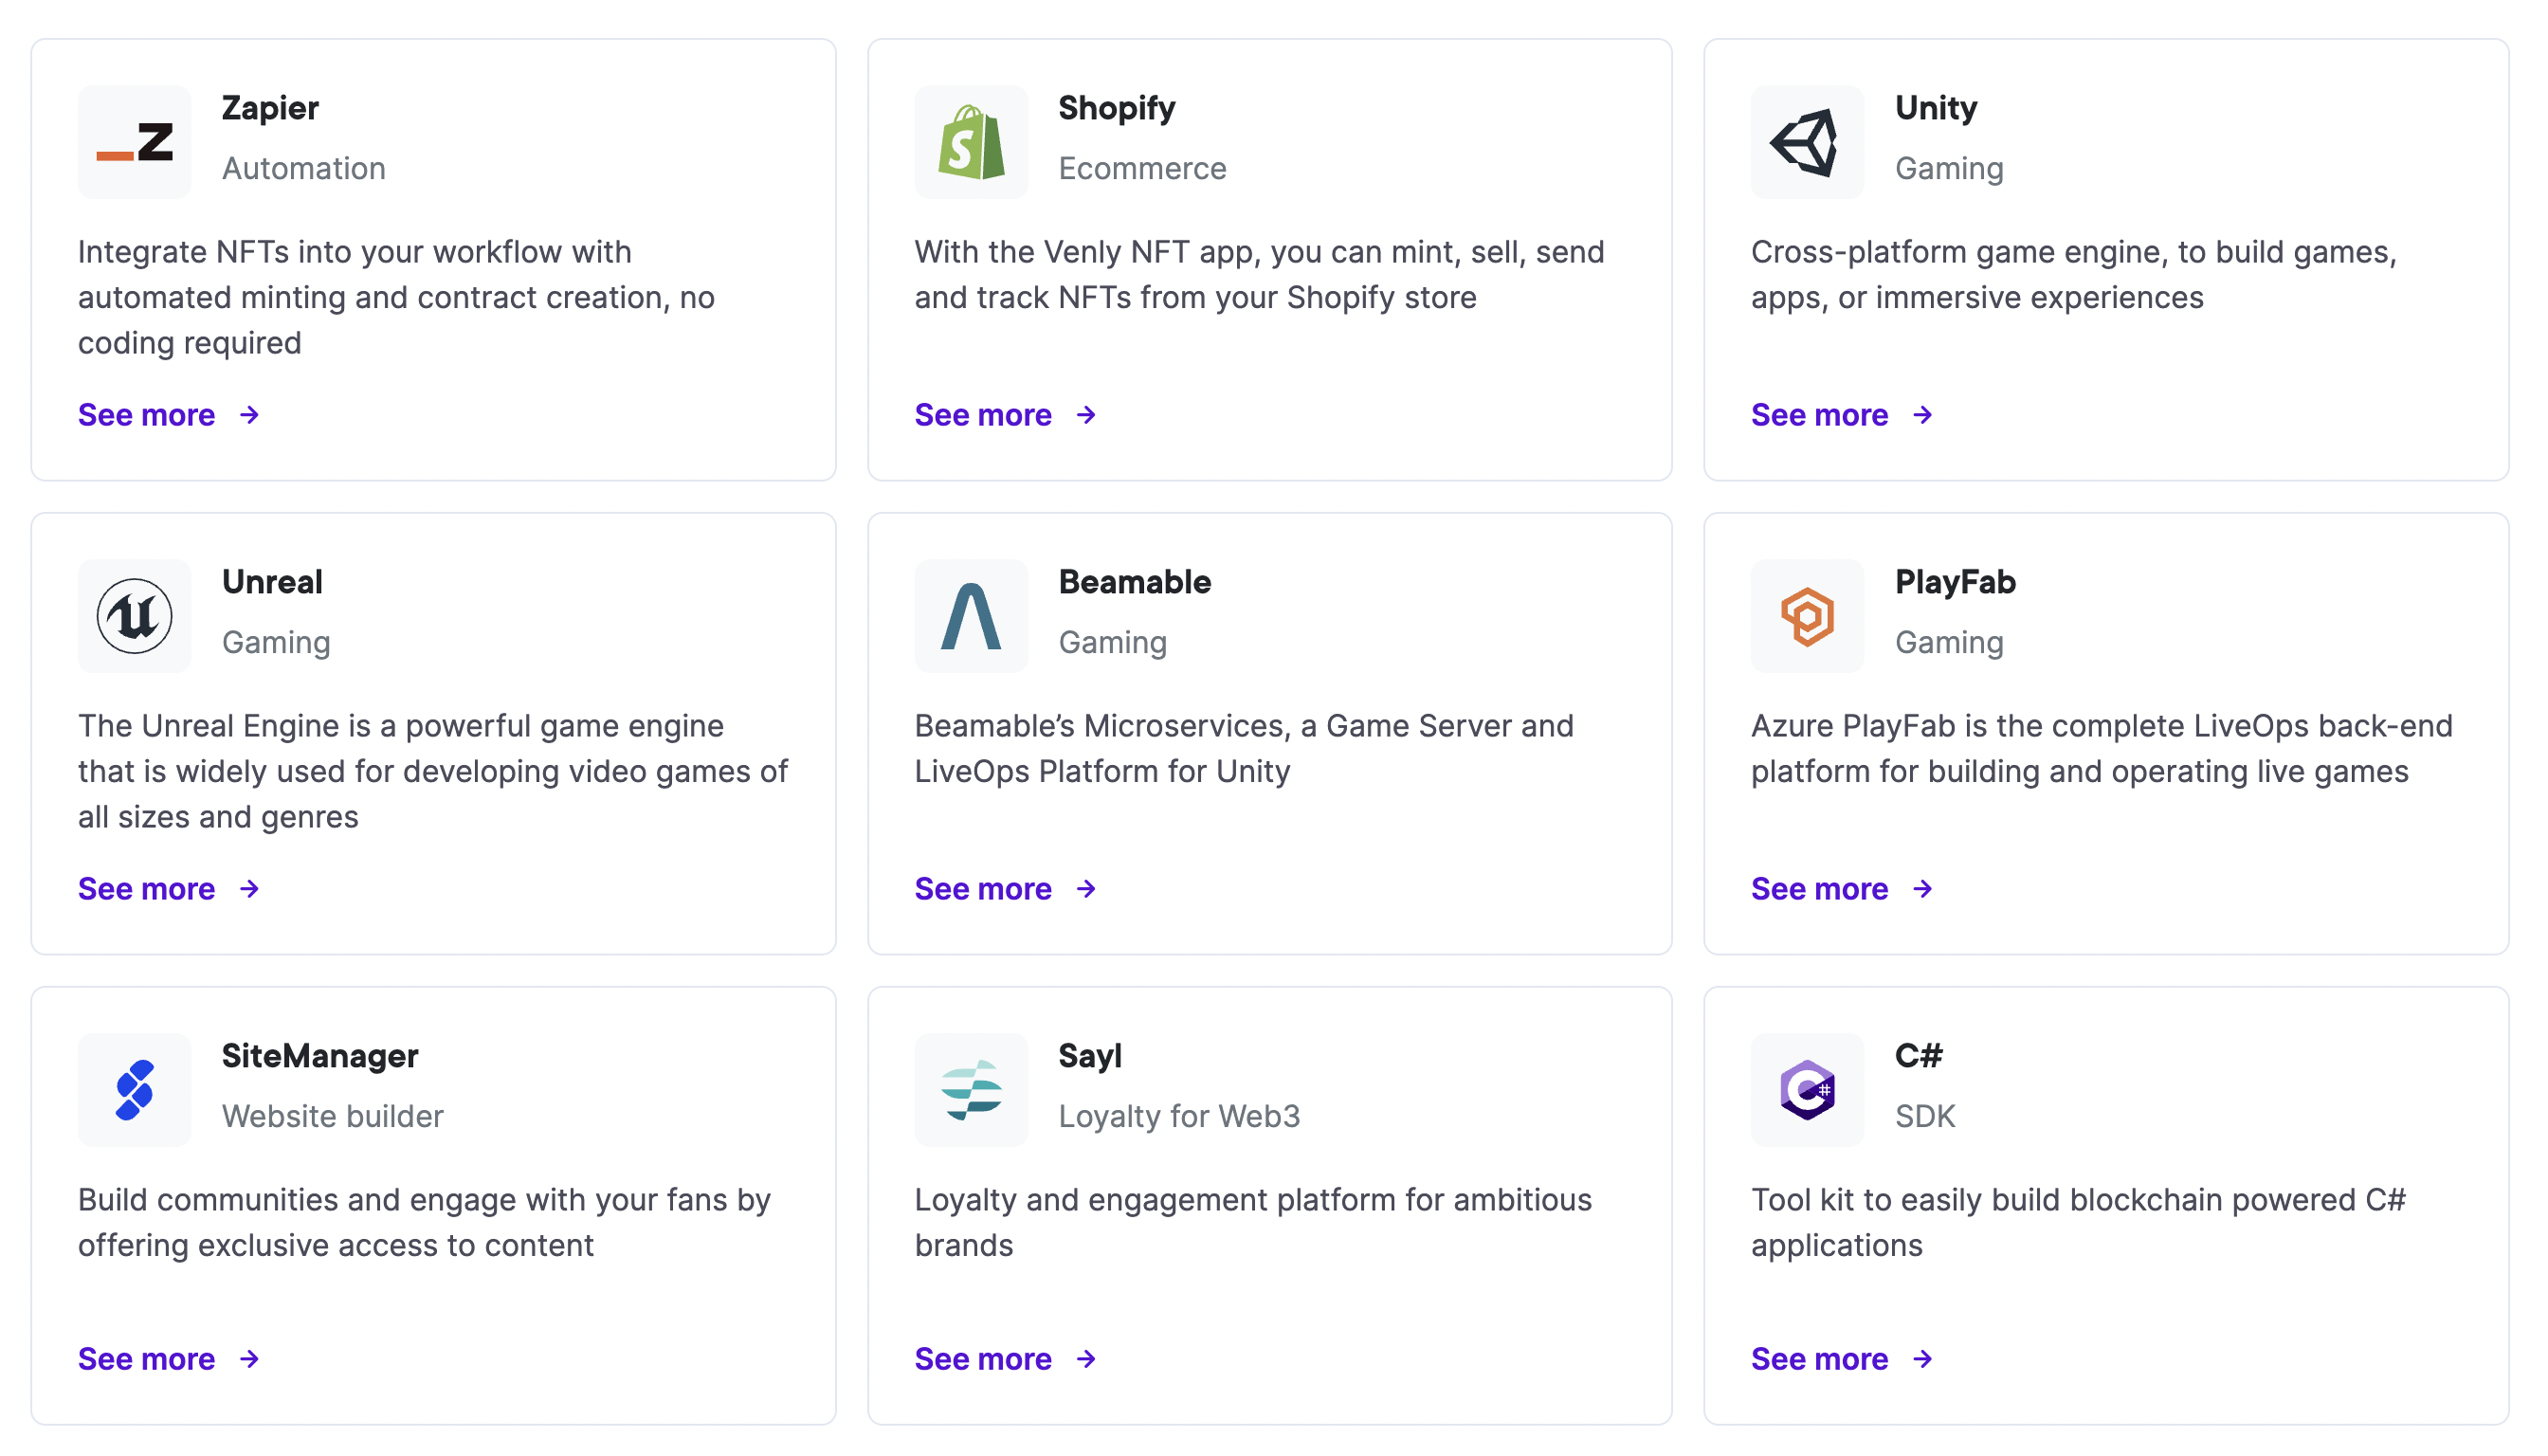The image size is (2548, 1456).
Task: Click the SiteManager card title
Action: coord(320,1056)
